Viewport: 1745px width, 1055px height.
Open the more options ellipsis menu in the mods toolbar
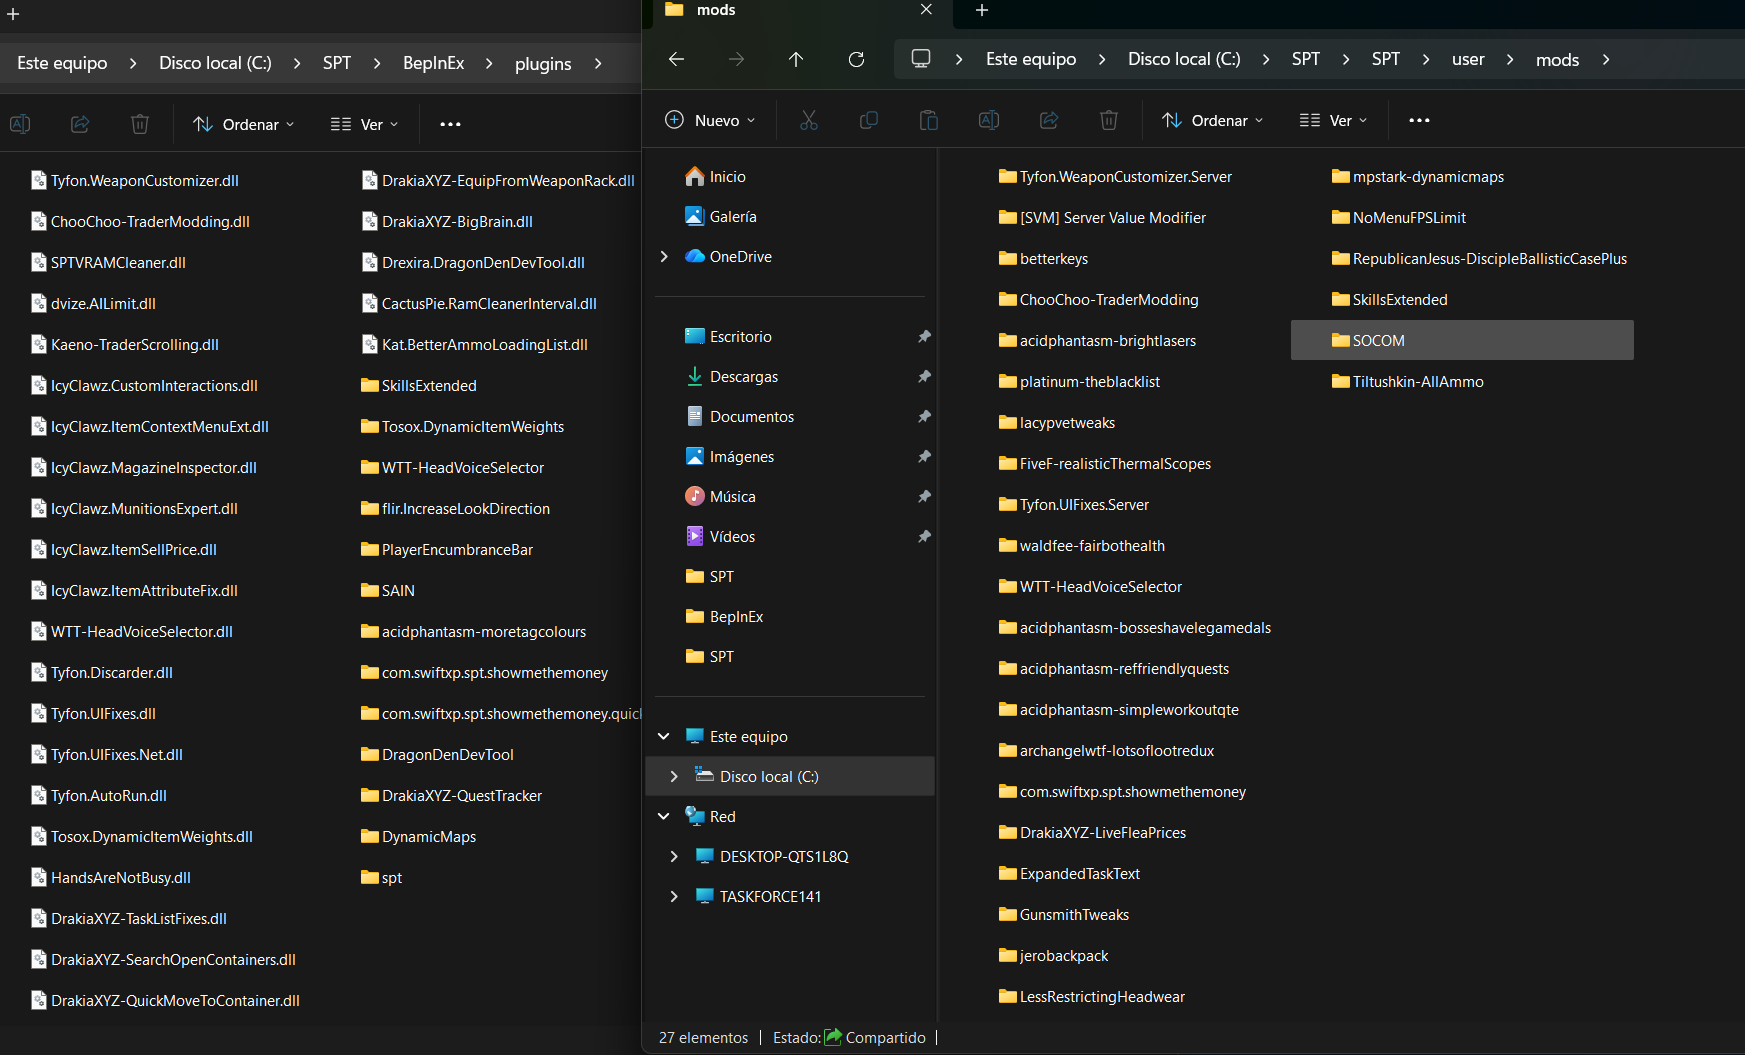(x=1419, y=120)
